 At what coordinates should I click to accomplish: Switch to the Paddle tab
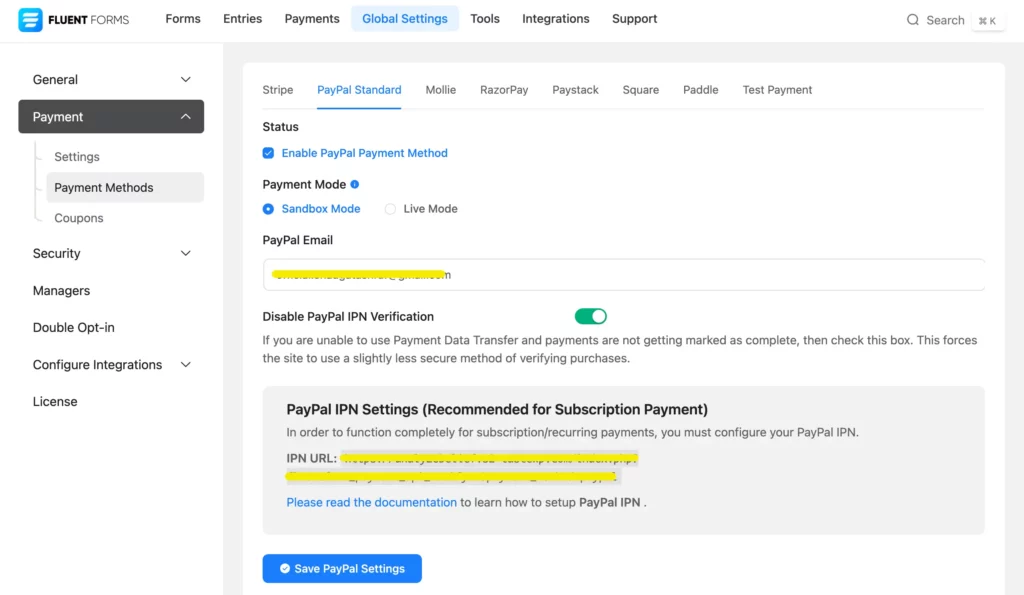click(701, 90)
